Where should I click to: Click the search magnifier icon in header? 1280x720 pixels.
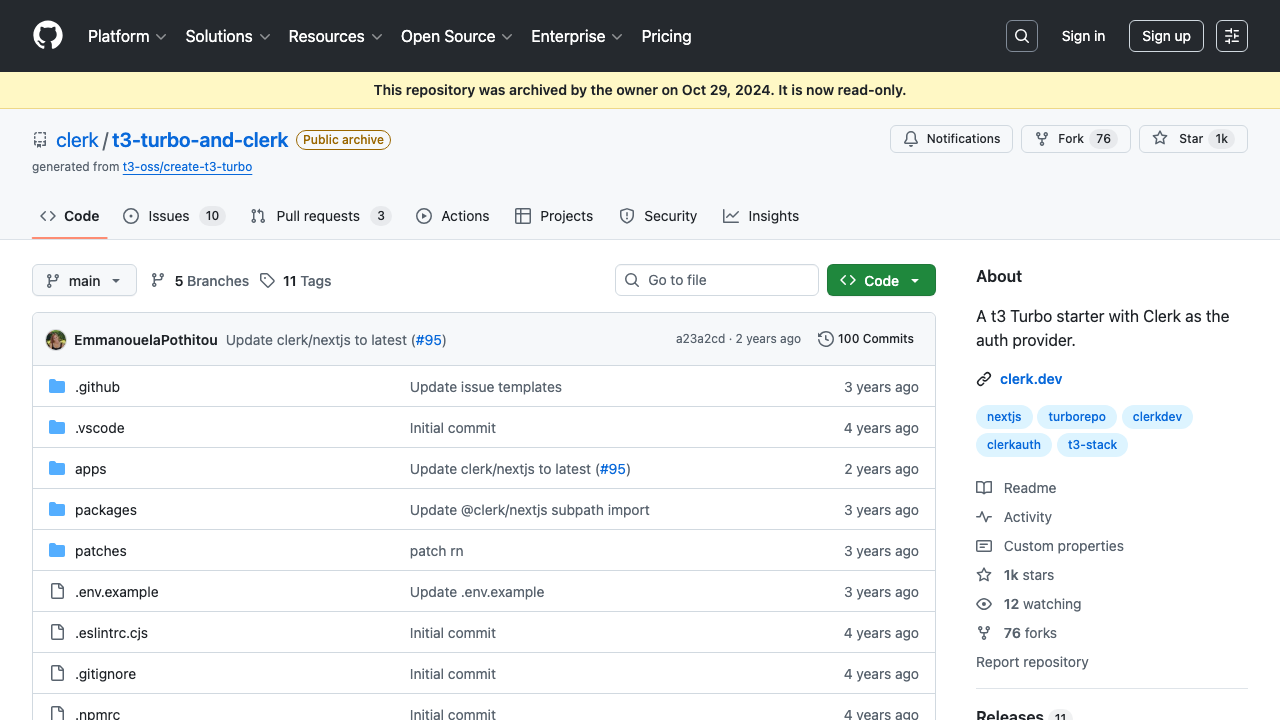1022,36
